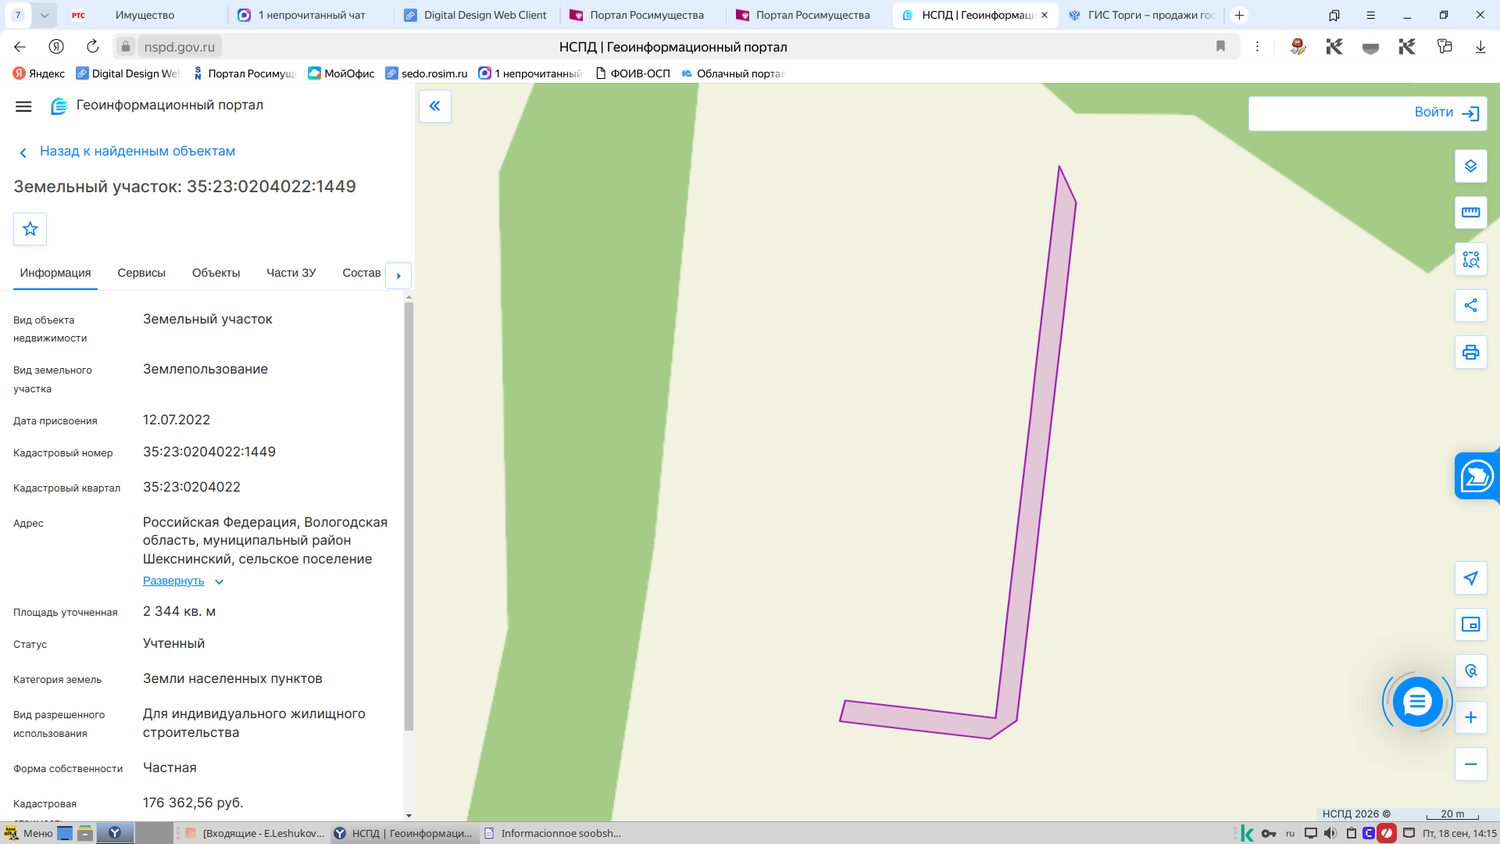Click the taskbar volume icon
The height and width of the screenshot is (844, 1500).
1330,833
